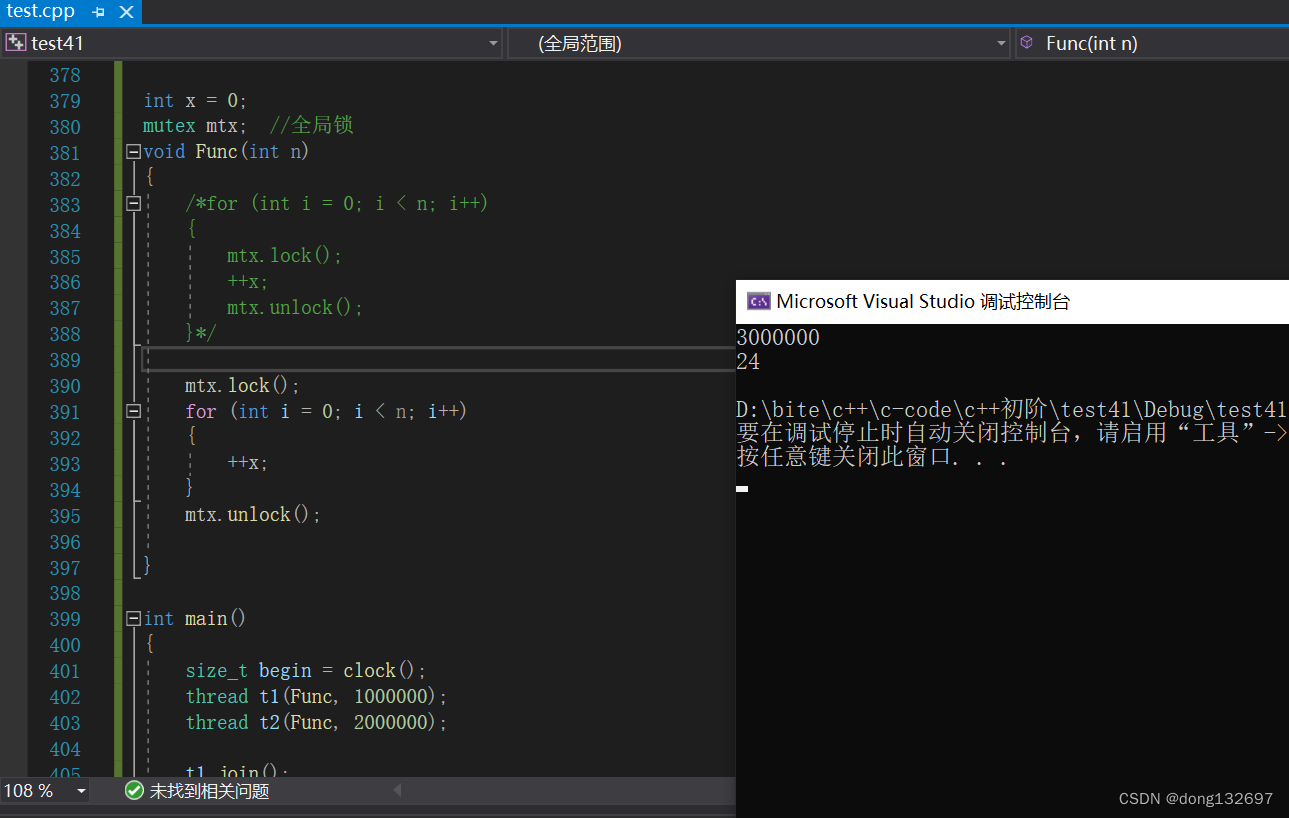Open the 108 % zoom level dropdown
The height and width of the screenshot is (818, 1289).
click(x=81, y=791)
